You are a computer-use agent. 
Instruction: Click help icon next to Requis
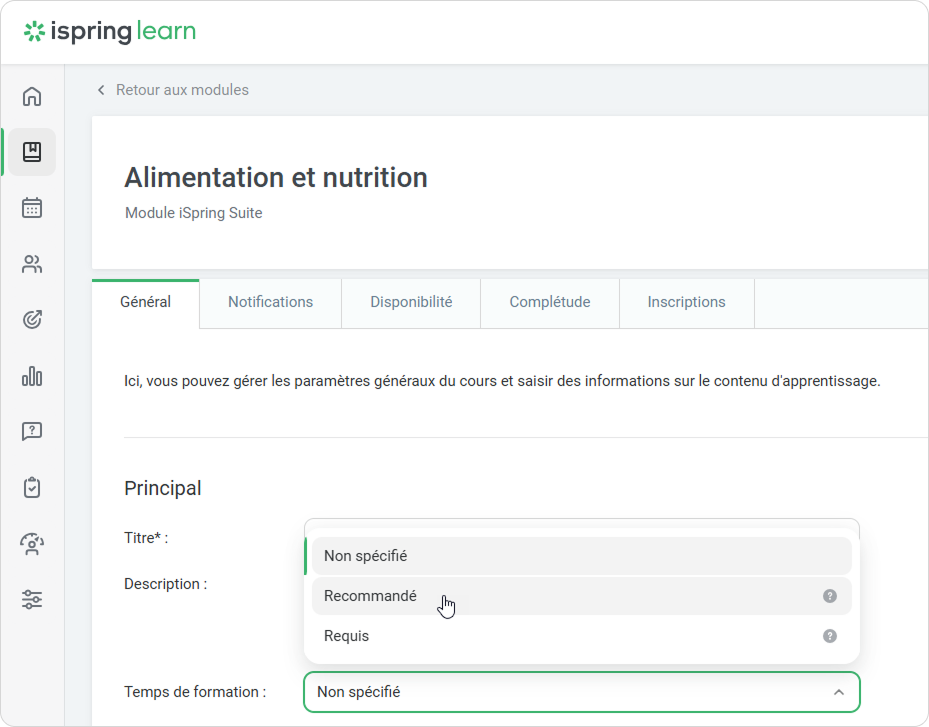click(829, 636)
